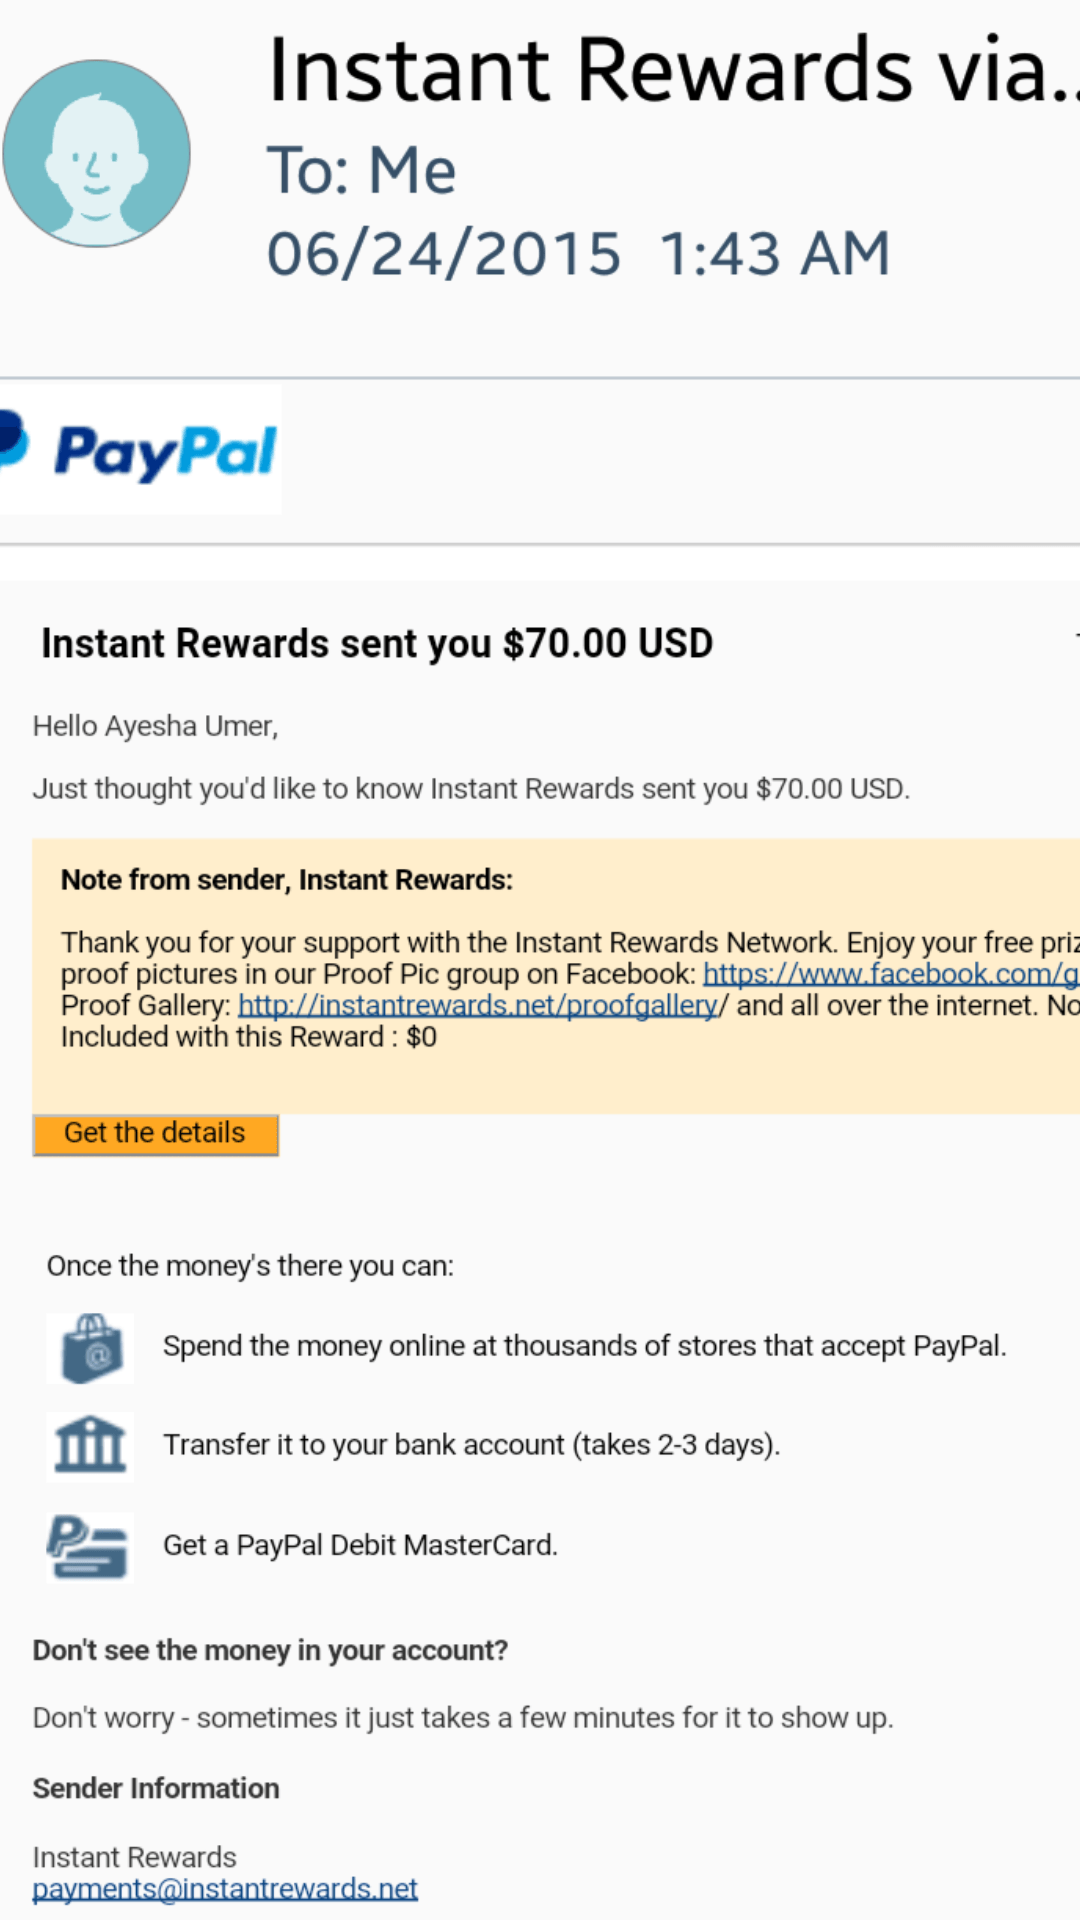This screenshot has height=1920, width=1080.
Task: Tap the 06/24/2015 1:43 AM timestamp
Action: coord(578,253)
